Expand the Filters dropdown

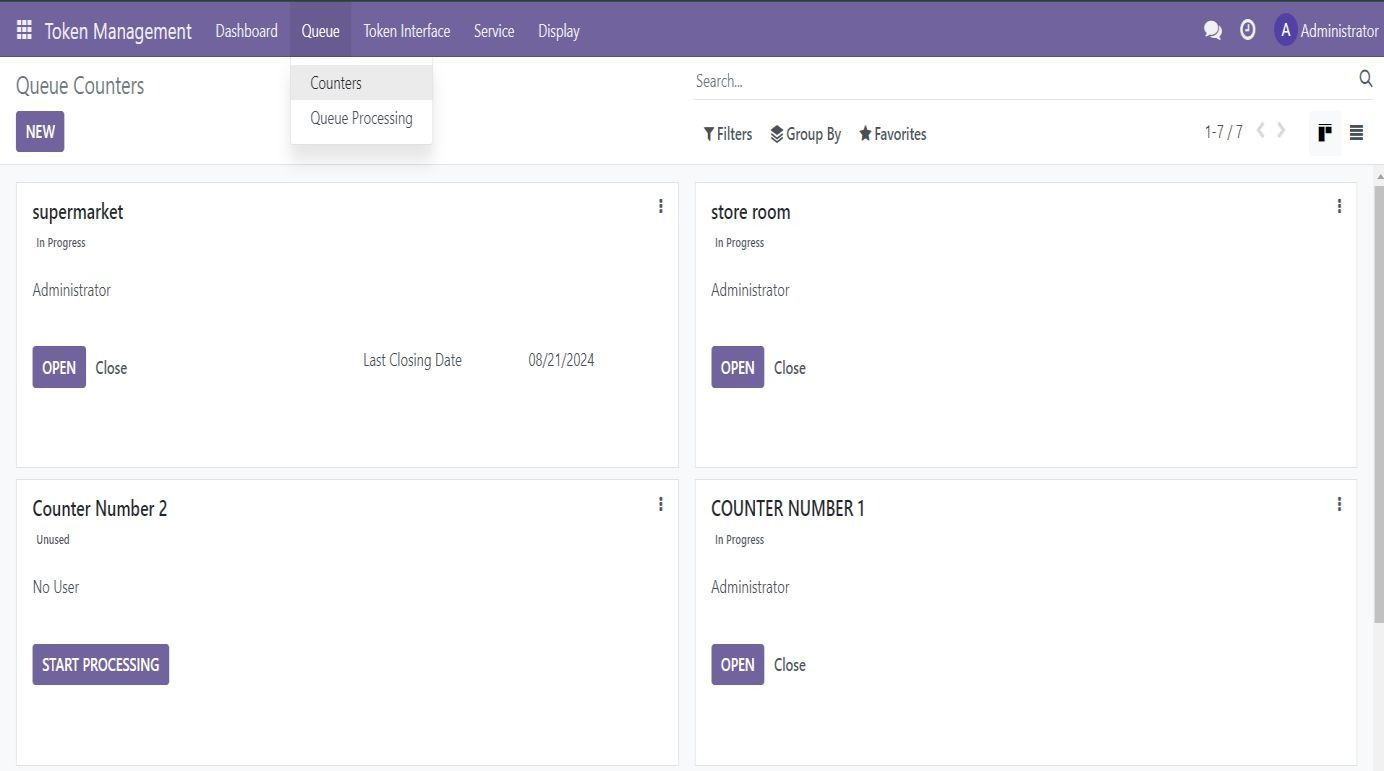tap(727, 134)
